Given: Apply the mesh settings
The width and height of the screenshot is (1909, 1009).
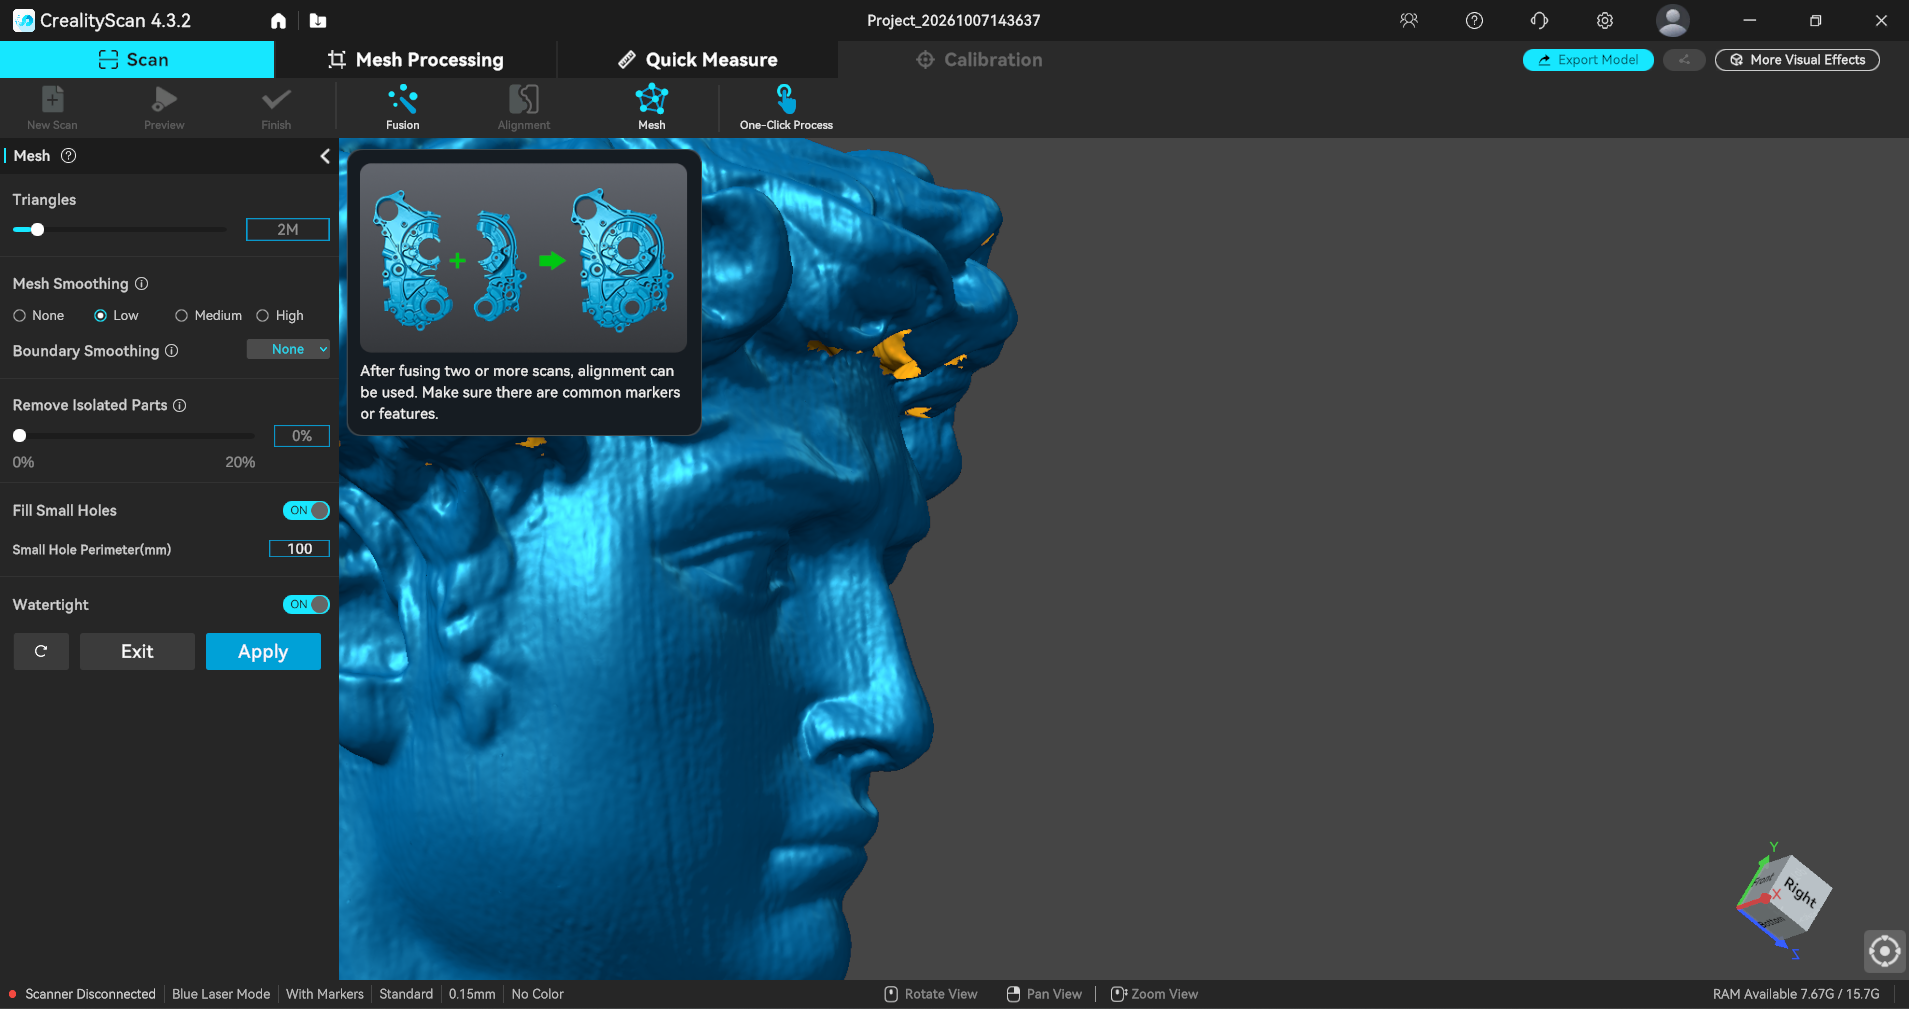Looking at the screenshot, I should (263, 652).
